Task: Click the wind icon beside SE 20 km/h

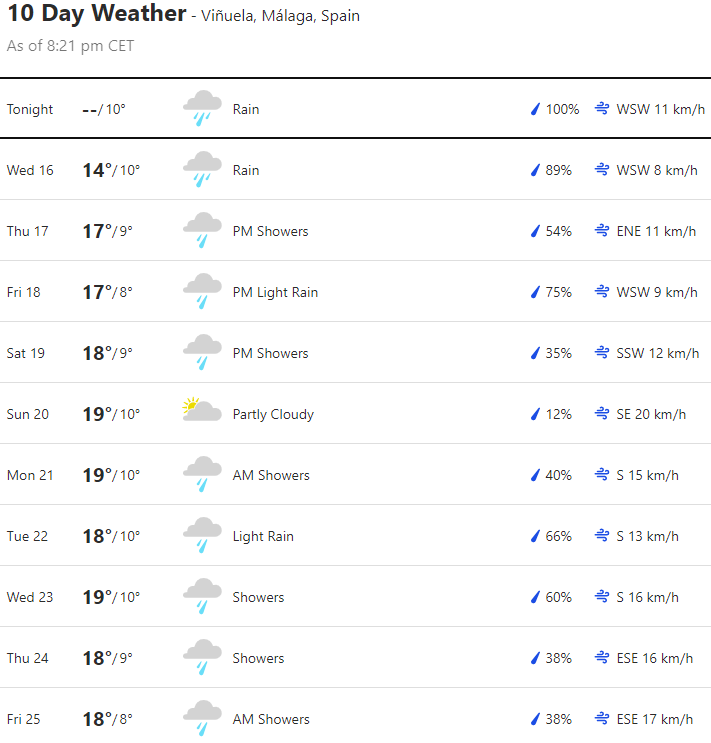Action: [602, 414]
